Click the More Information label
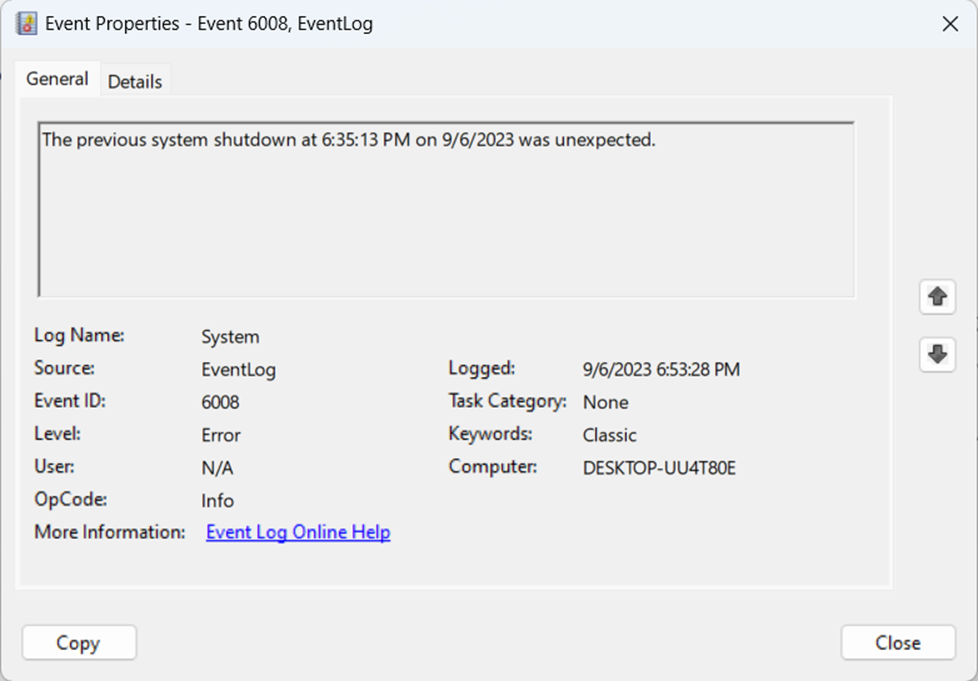Image resolution: width=978 pixels, height=681 pixels. point(110,532)
